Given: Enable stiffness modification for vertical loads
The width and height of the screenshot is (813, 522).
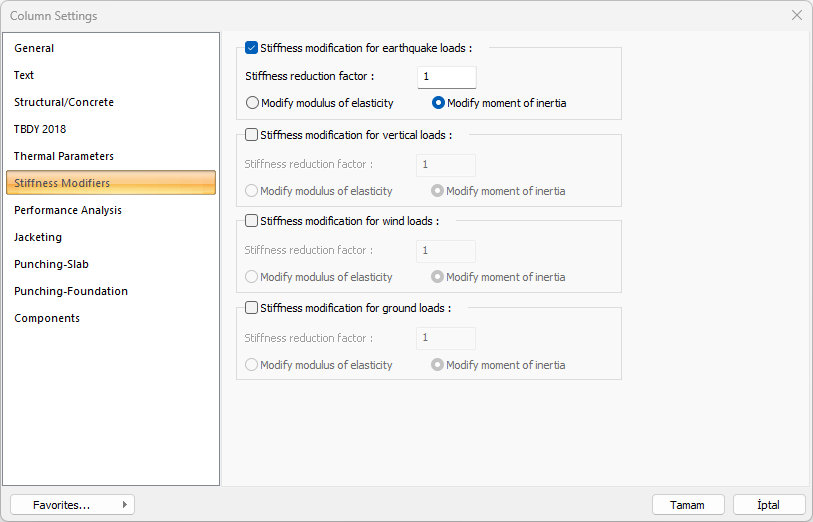Looking at the screenshot, I should click(x=252, y=135).
